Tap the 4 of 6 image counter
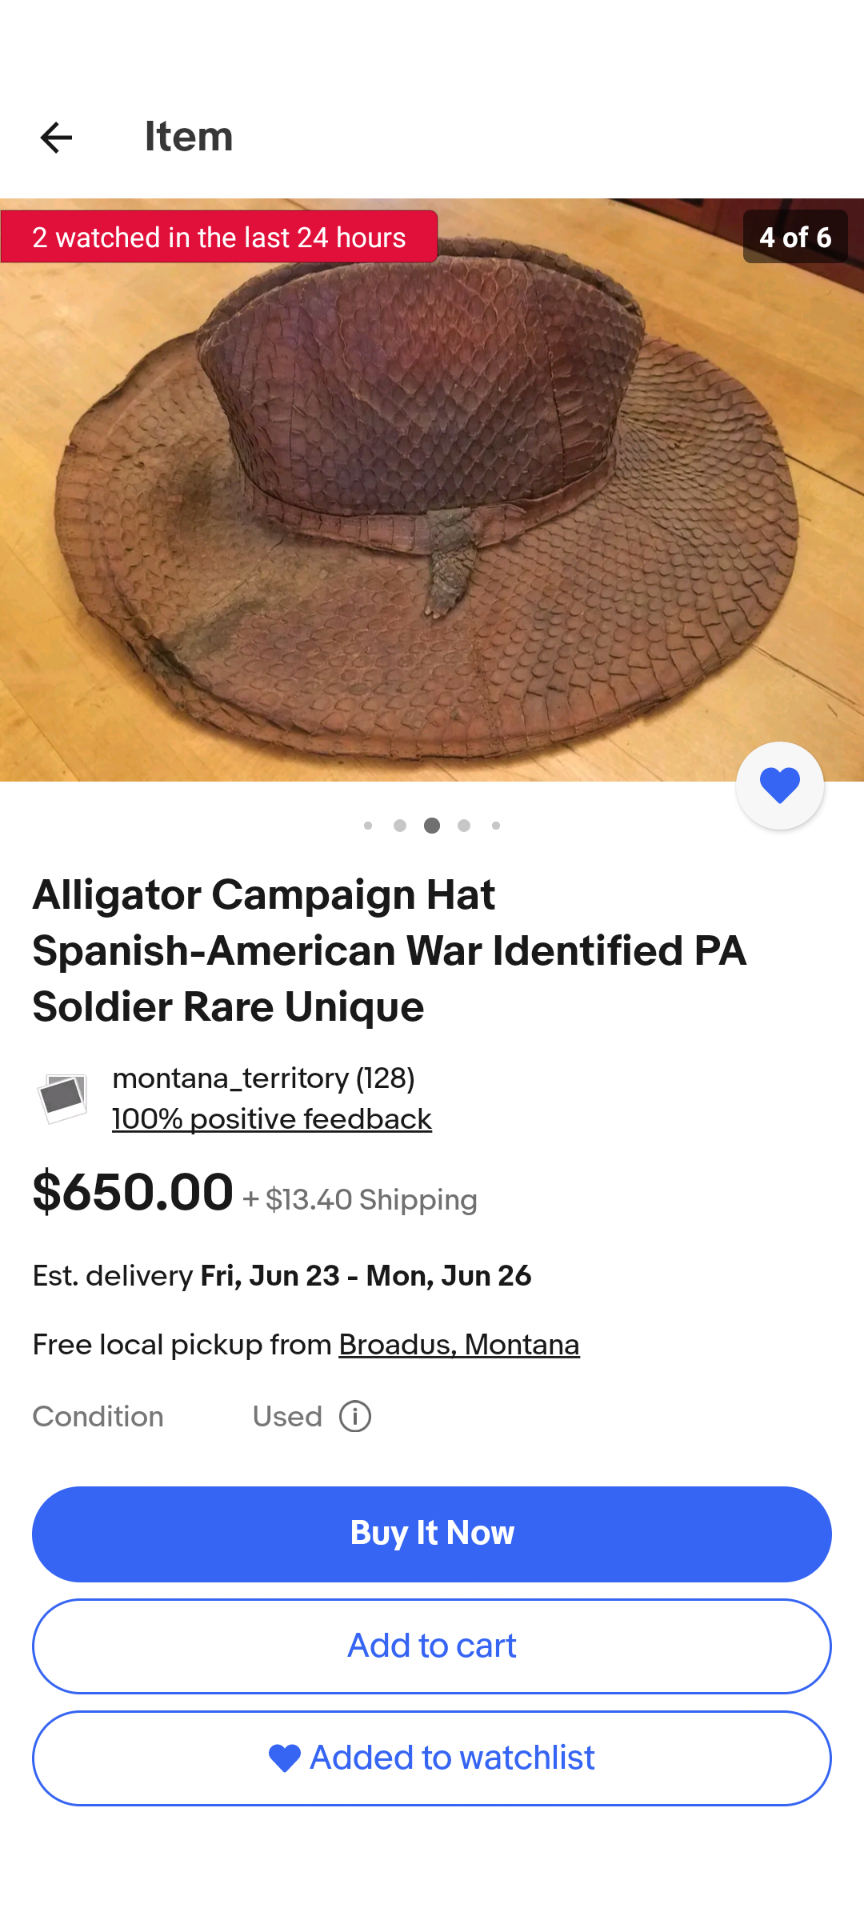 [x=795, y=237]
